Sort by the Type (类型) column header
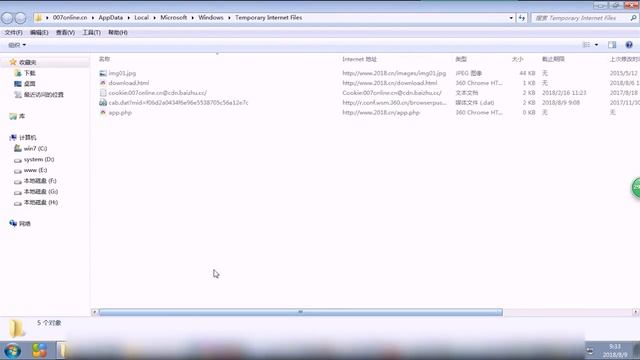The width and height of the screenshot is (640, 360). [x=461, y=59]
